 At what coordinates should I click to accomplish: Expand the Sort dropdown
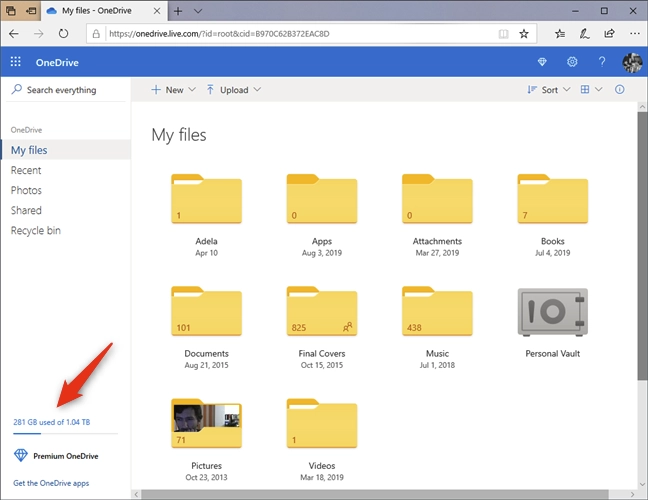point(566,89)
